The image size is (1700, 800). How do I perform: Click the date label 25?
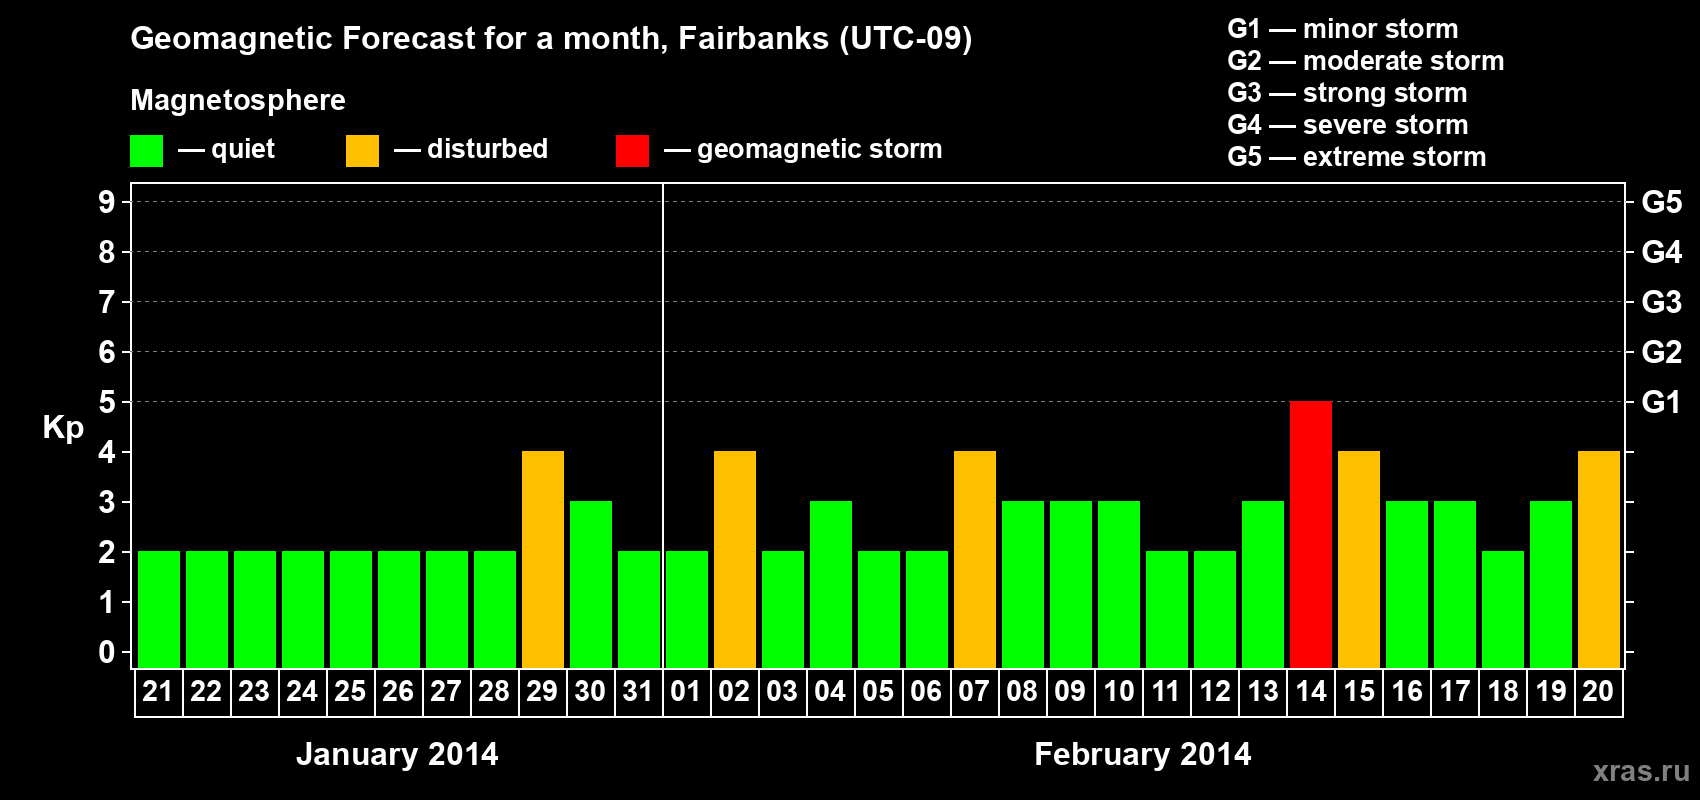350,692
